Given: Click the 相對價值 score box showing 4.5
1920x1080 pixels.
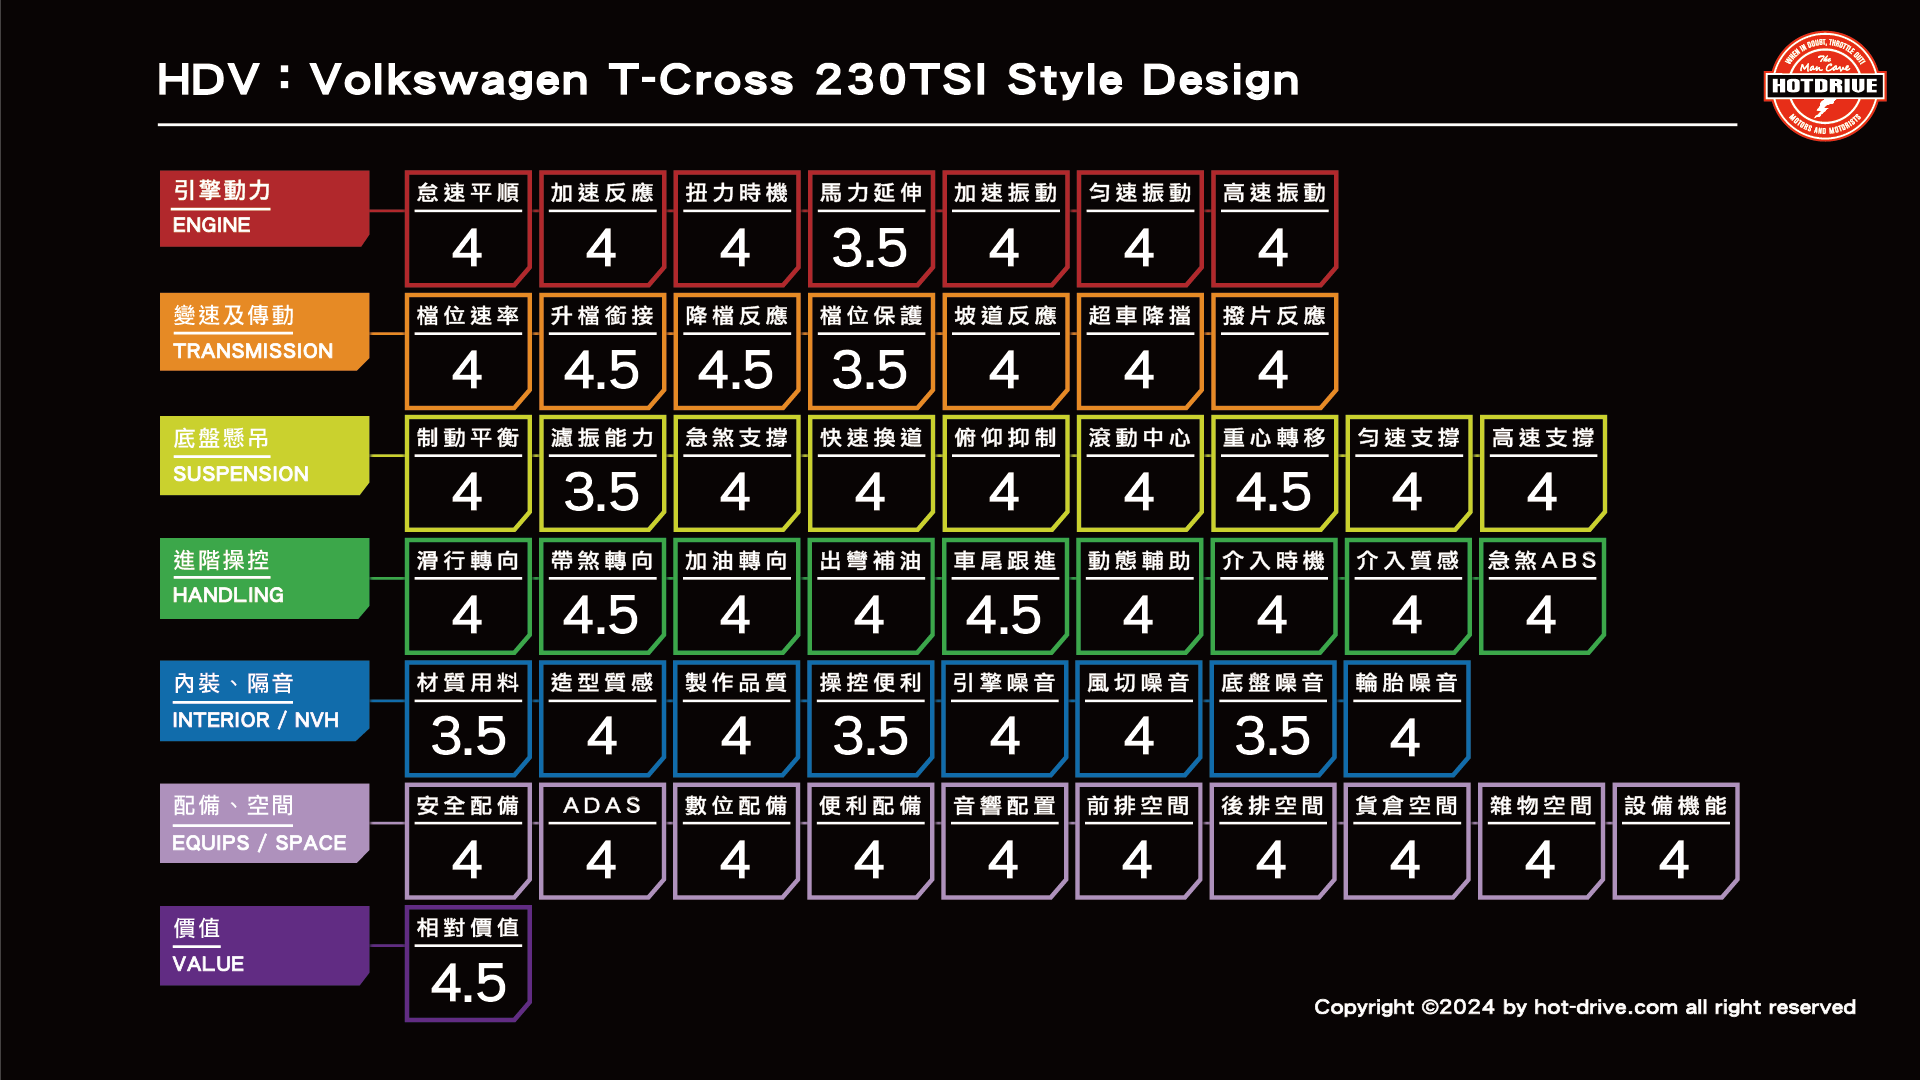Looking at the screenshot, I should point(467,964).
